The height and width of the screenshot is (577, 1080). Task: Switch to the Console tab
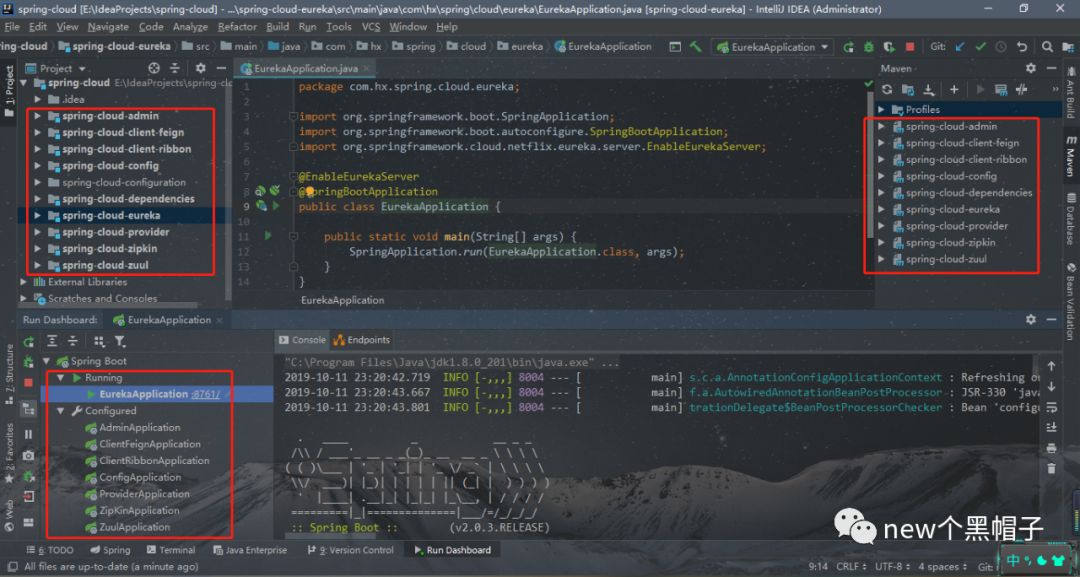click(302, 340)
